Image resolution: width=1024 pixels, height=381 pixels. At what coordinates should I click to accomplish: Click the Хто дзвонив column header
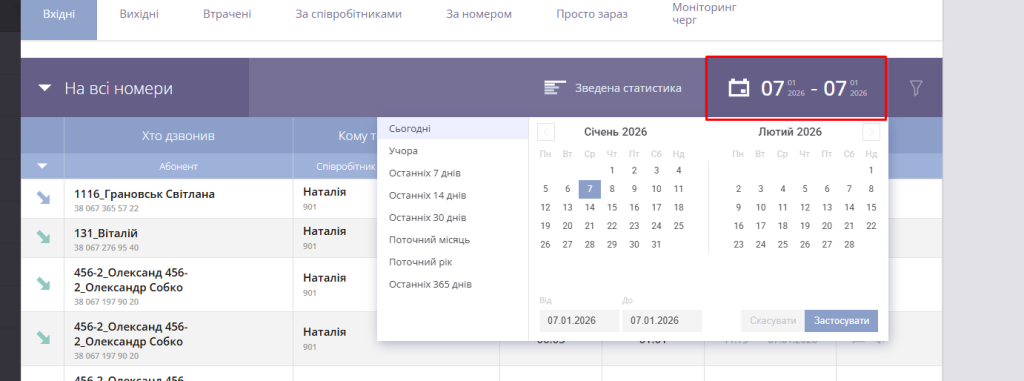(x=178, y=136)
